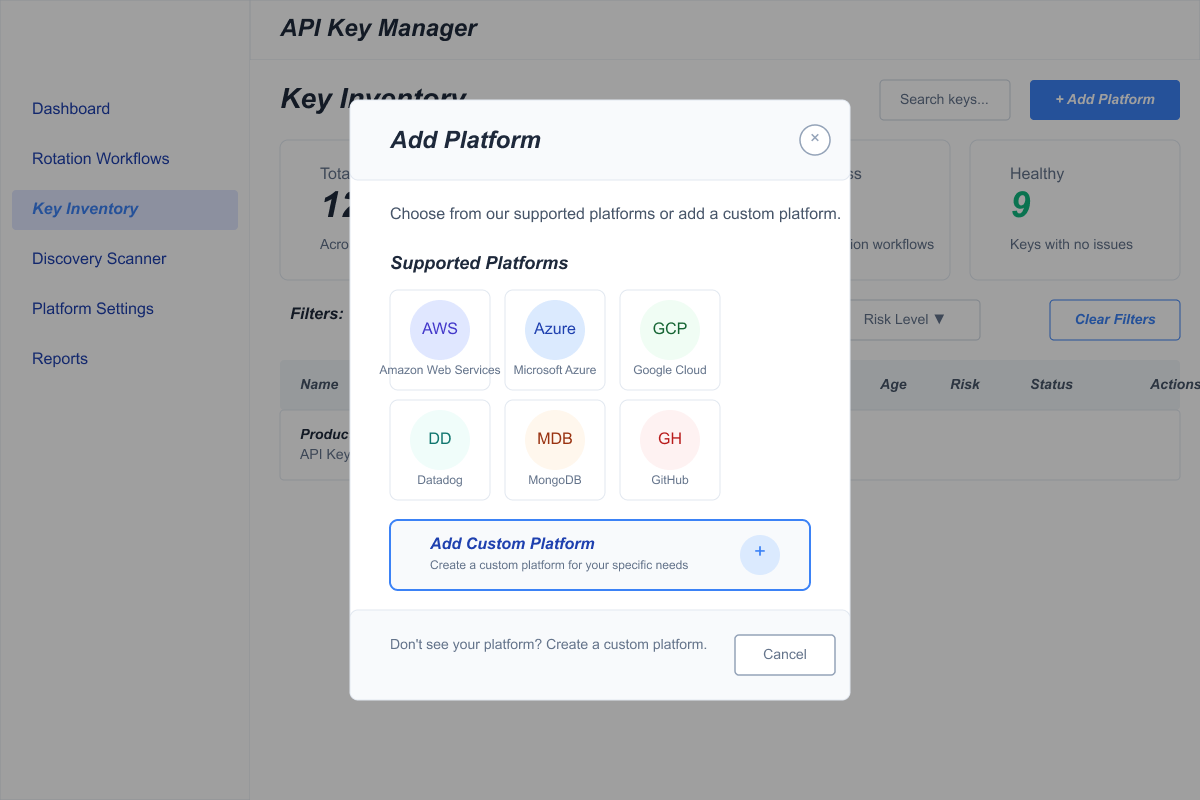
Task: Click the Supported Platforms heading
Action: click(x=479, y=263)
